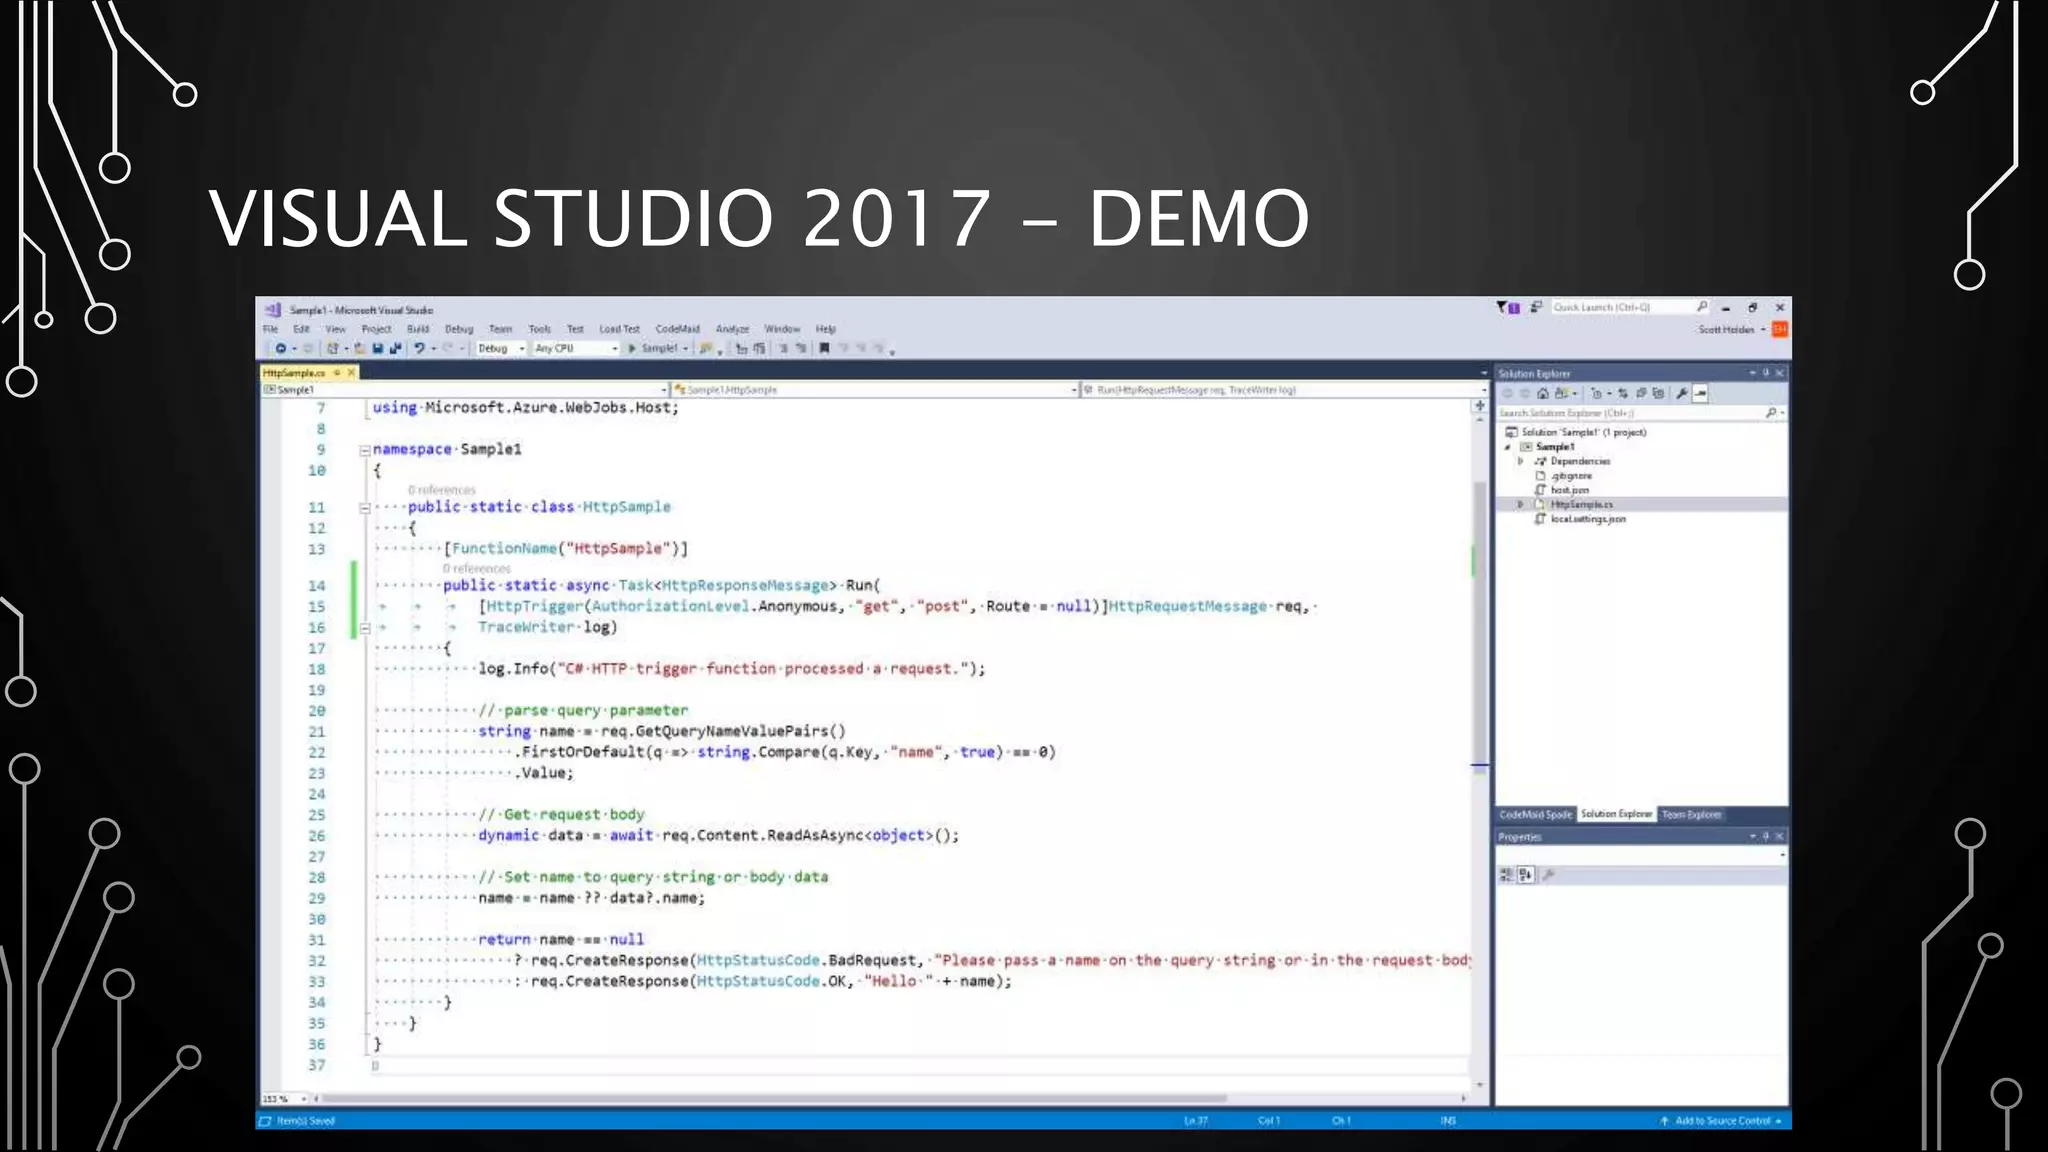Select host.json in Solution Explorer
Viewport: 2048px width, 1152px height.
pyautogui.click(x=1569, y=490)
